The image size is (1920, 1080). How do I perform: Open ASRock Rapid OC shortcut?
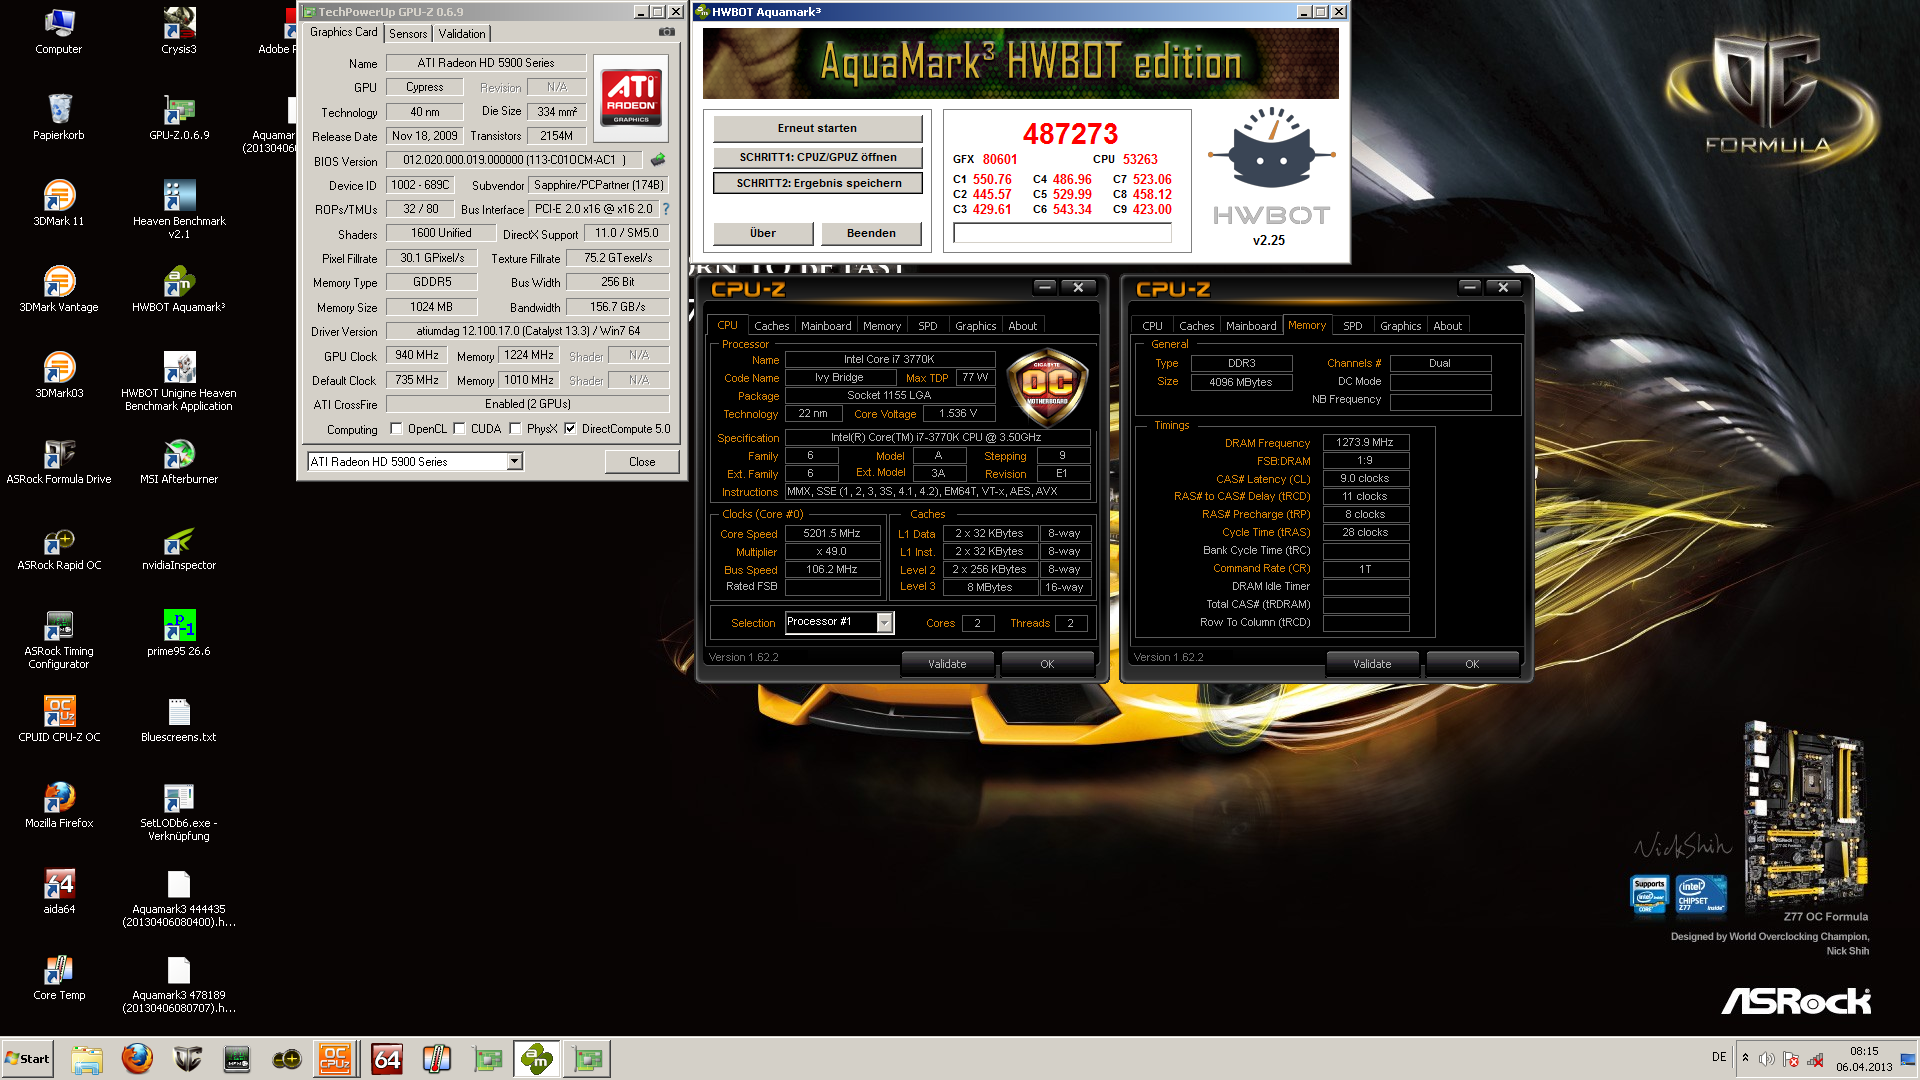59,546
